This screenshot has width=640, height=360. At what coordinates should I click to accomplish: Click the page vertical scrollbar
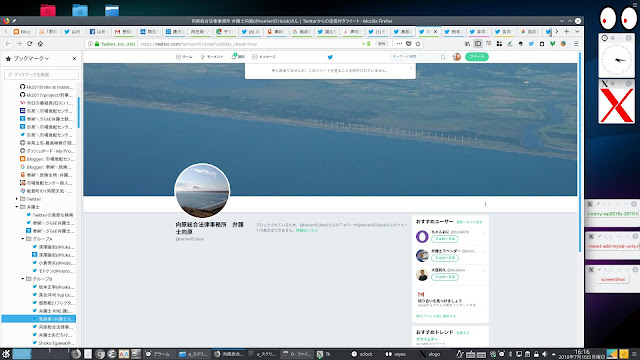tap(580, 152)
